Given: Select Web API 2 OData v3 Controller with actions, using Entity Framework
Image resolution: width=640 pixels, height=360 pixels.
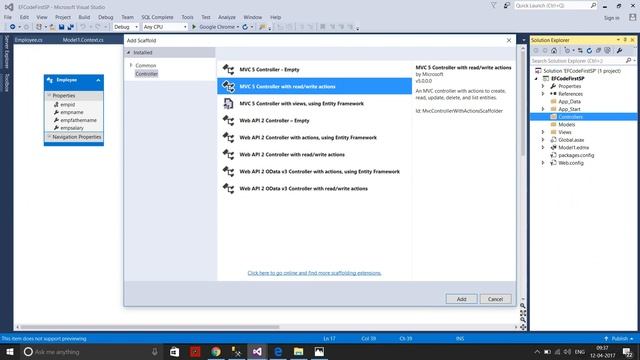Looking at the screenshot, I should tap(314, 171).
